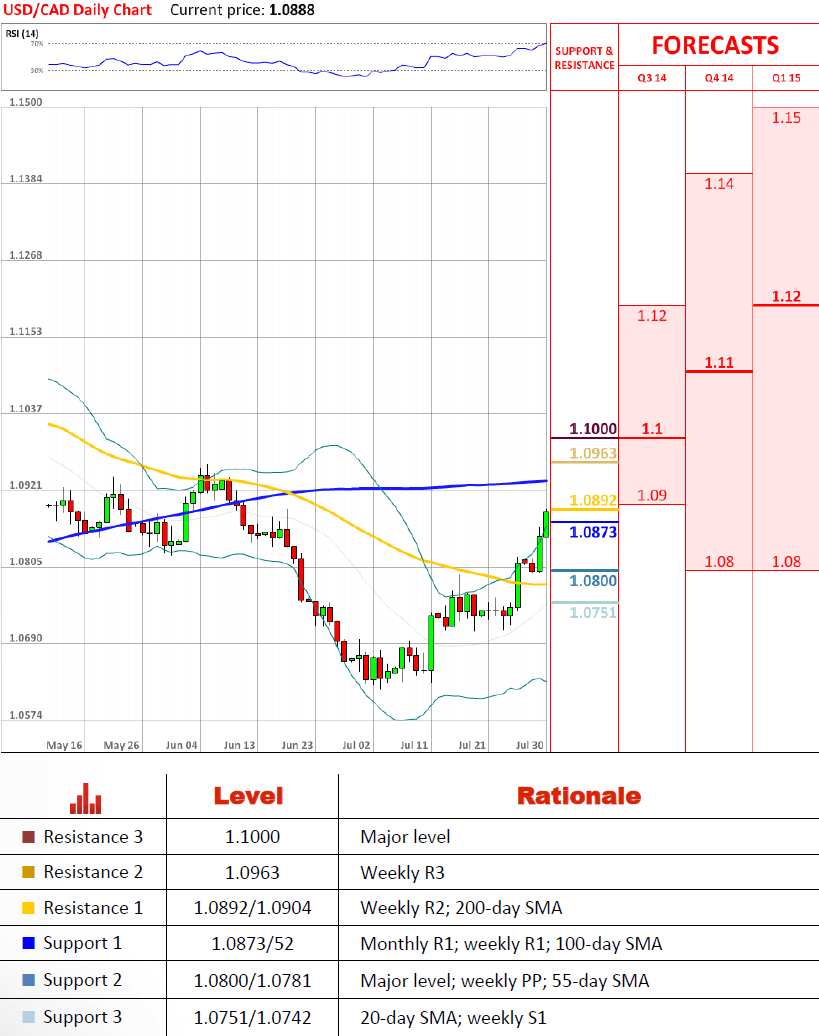The image size is (819, 1036).
Task: Click the 1.15 forecast value in Q1 15
Action: (786, 118)
